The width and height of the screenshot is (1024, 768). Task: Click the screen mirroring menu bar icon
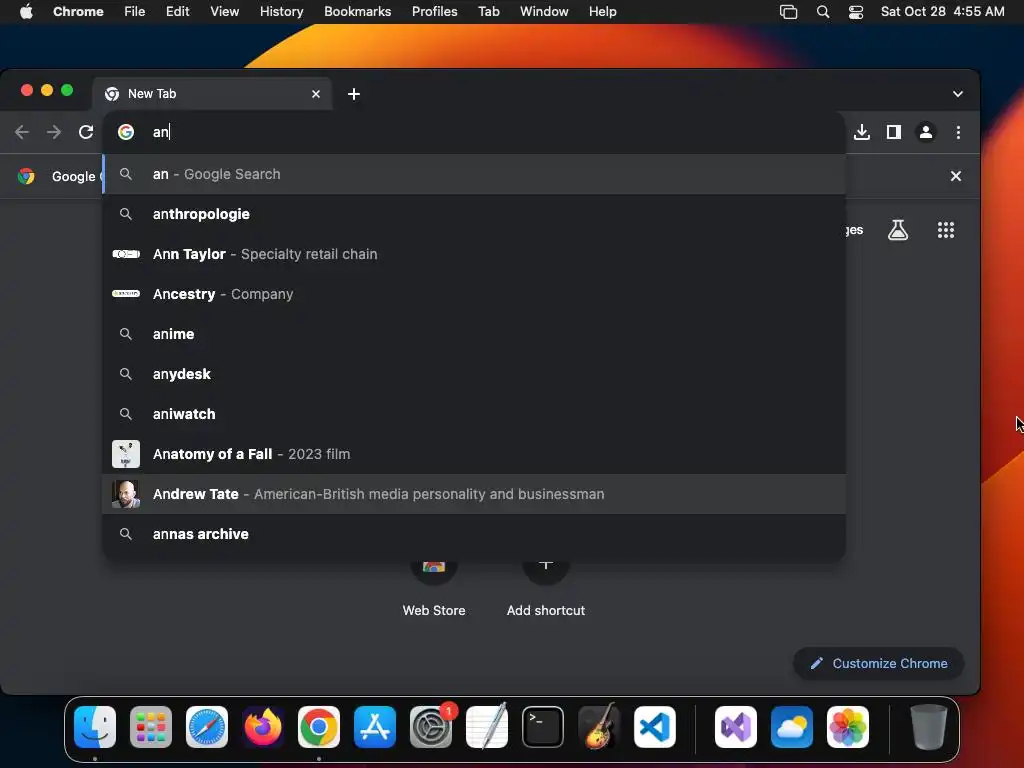click(x=789, y=12)
